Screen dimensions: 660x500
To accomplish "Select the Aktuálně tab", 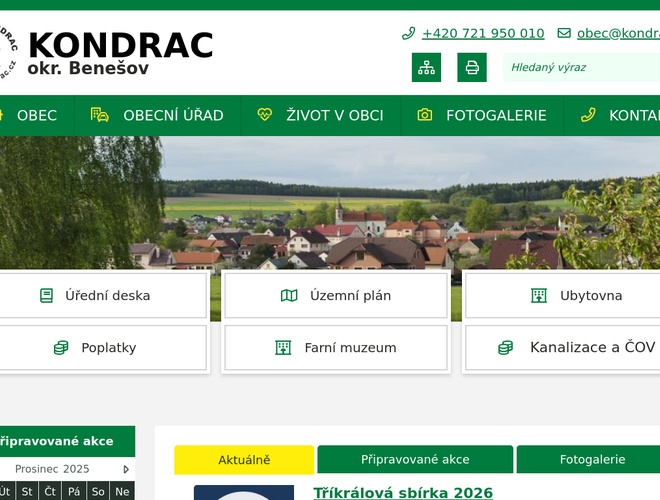I will pyautogui.click(x=244, y=460).
